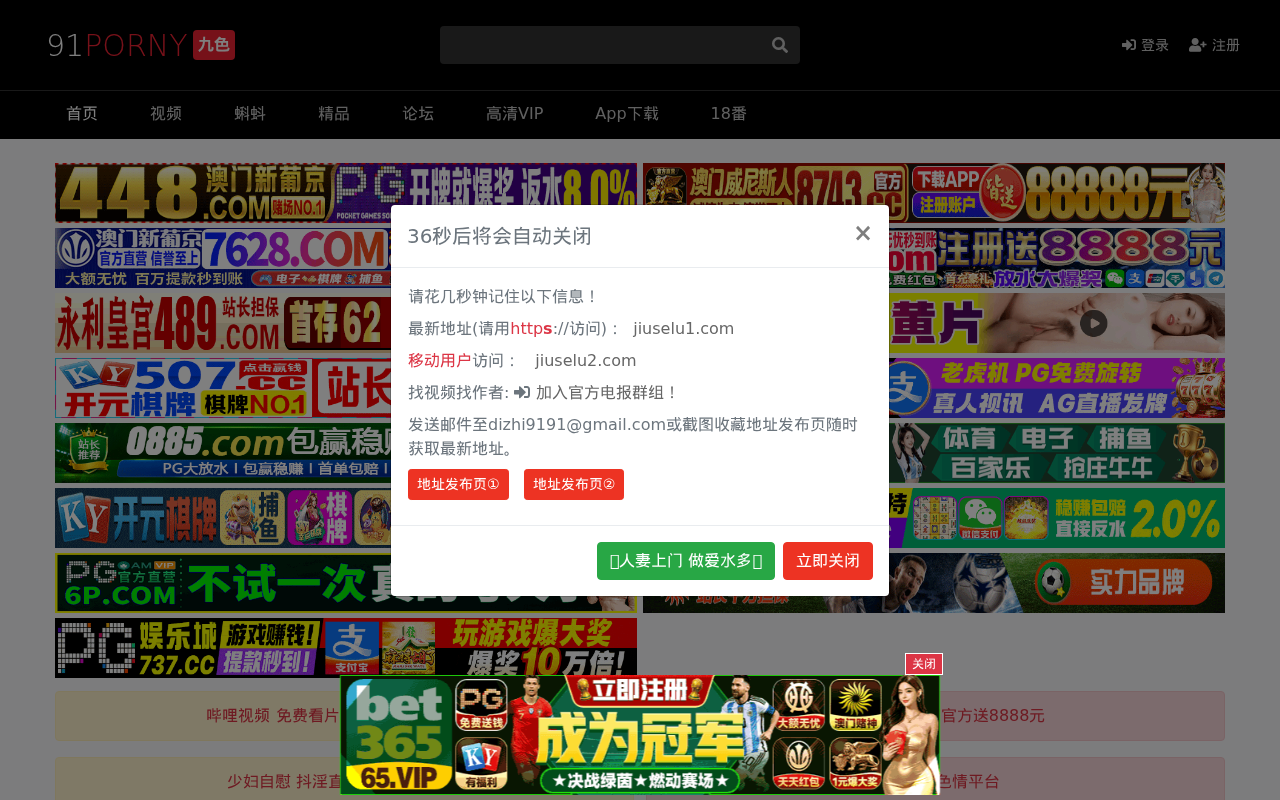Open the 18番 nav item
1280x800 pixels.
pos(729,114)
